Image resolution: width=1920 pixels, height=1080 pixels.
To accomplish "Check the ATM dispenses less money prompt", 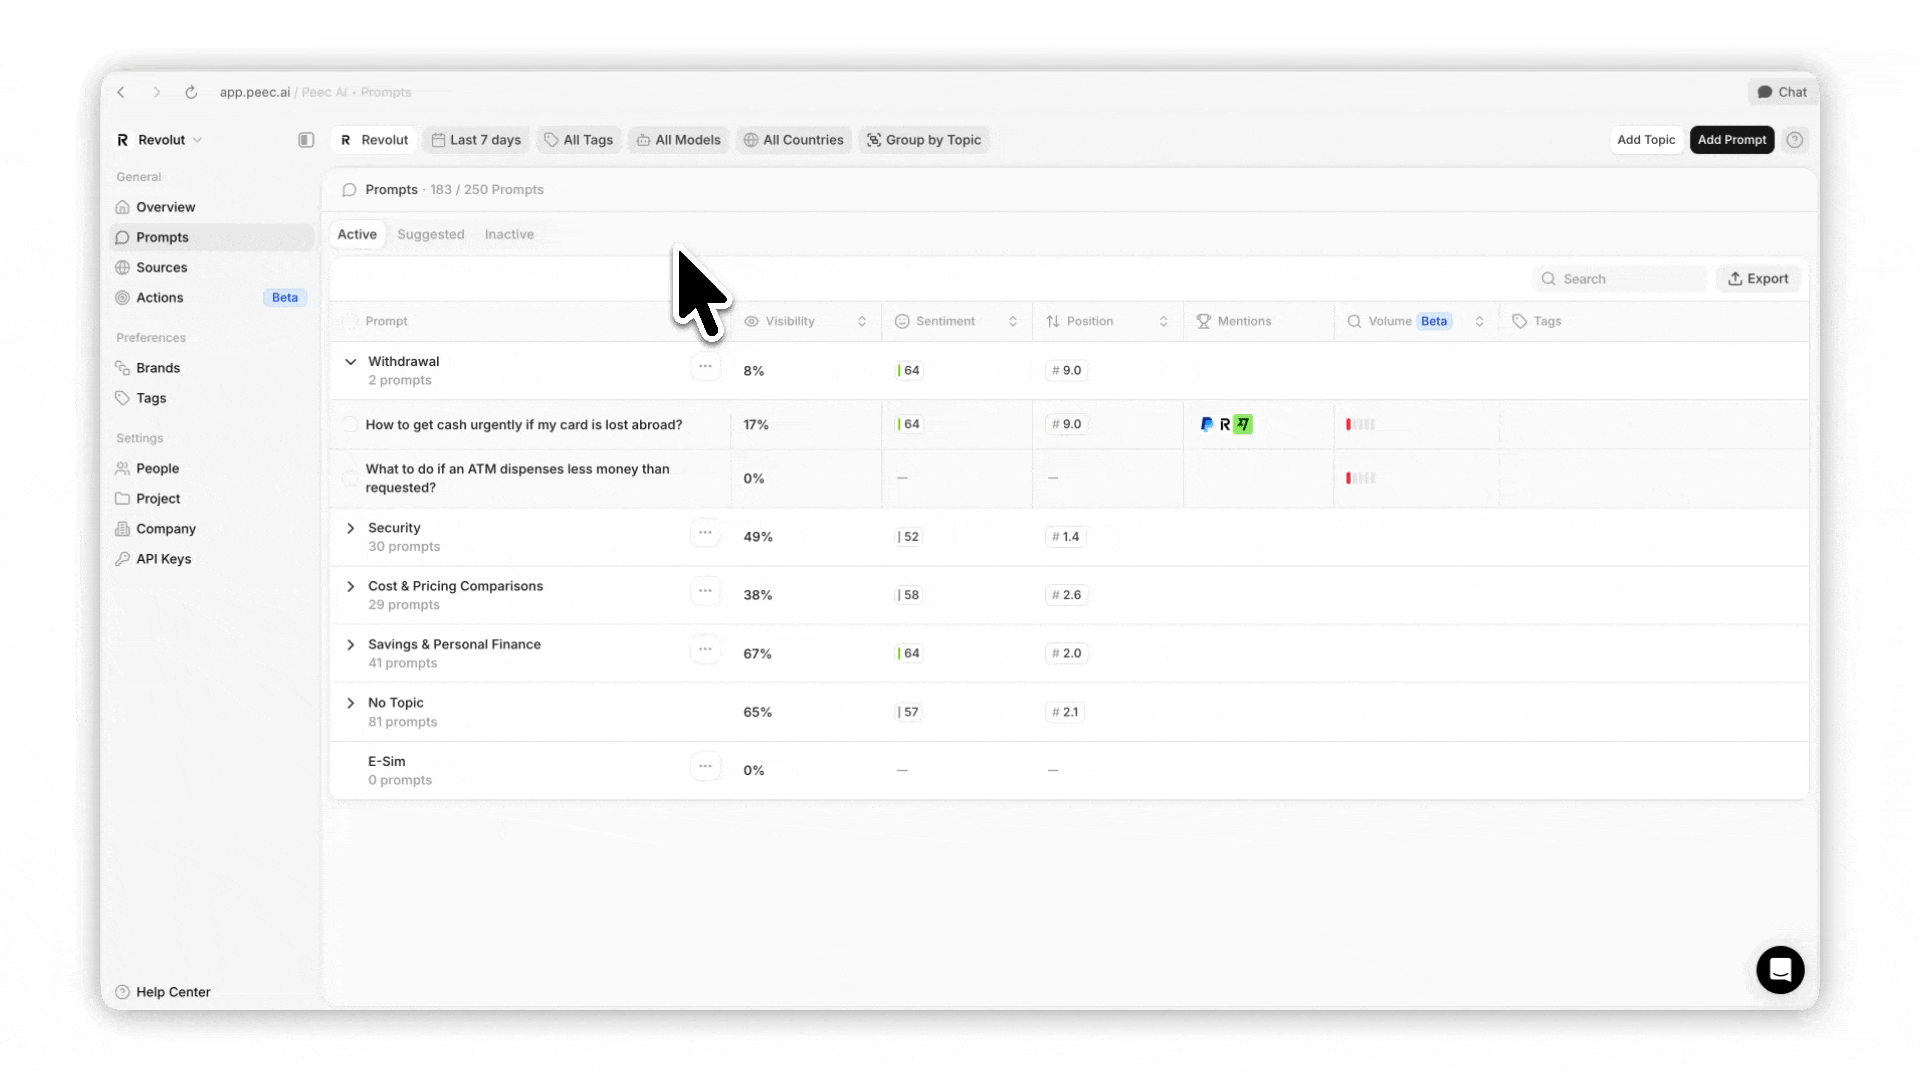I will [x=349, y=478].
